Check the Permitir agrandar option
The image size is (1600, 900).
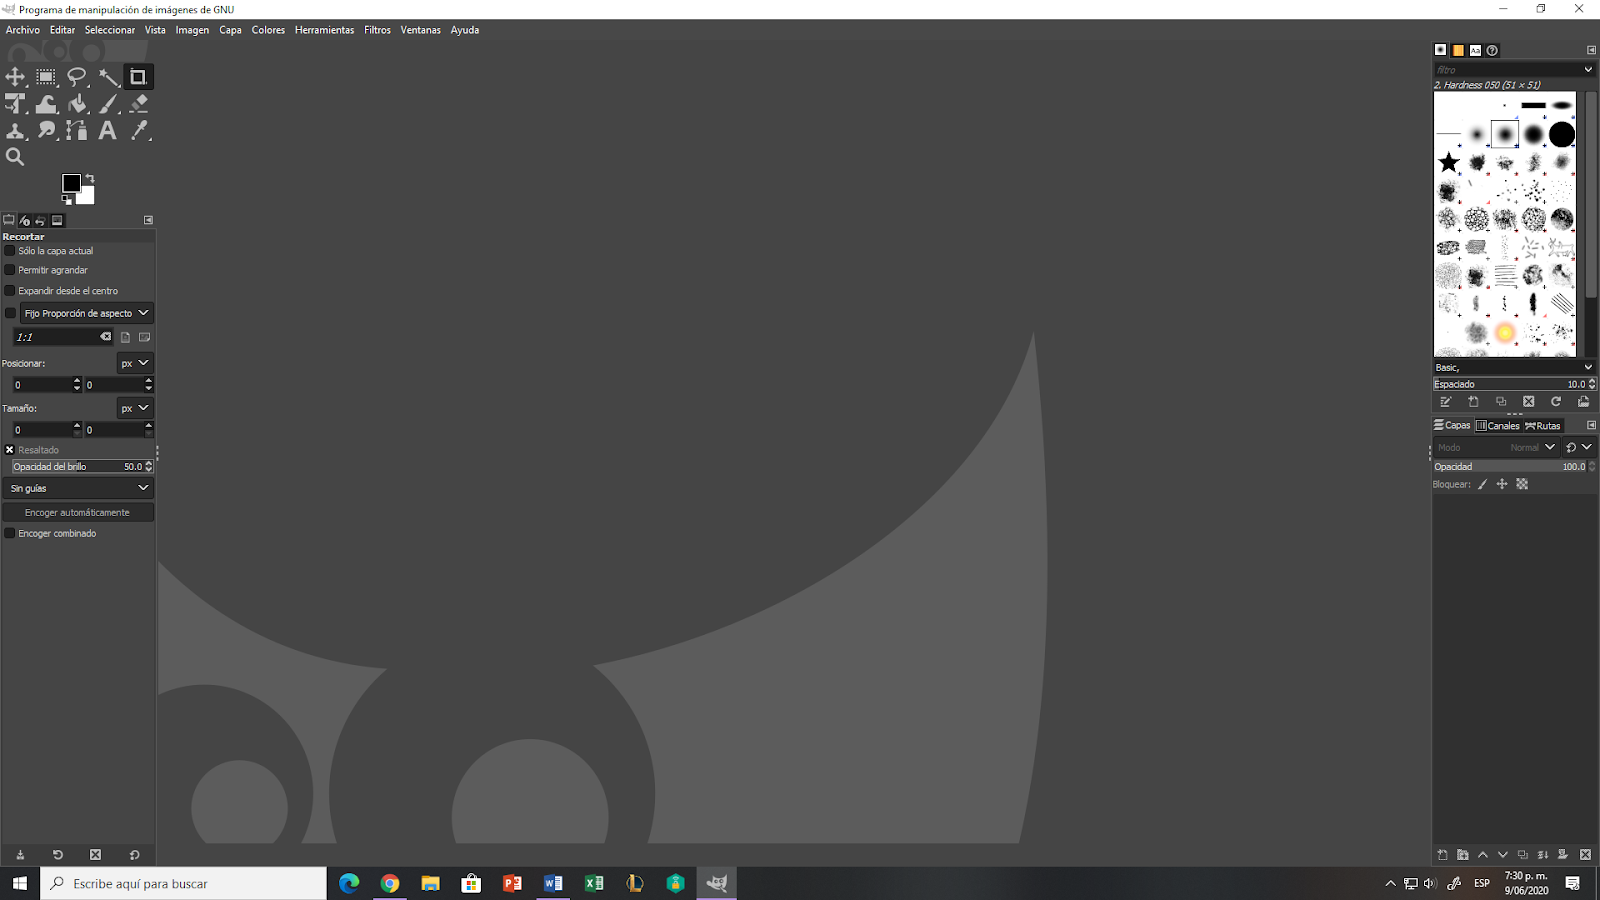point(8,270)
